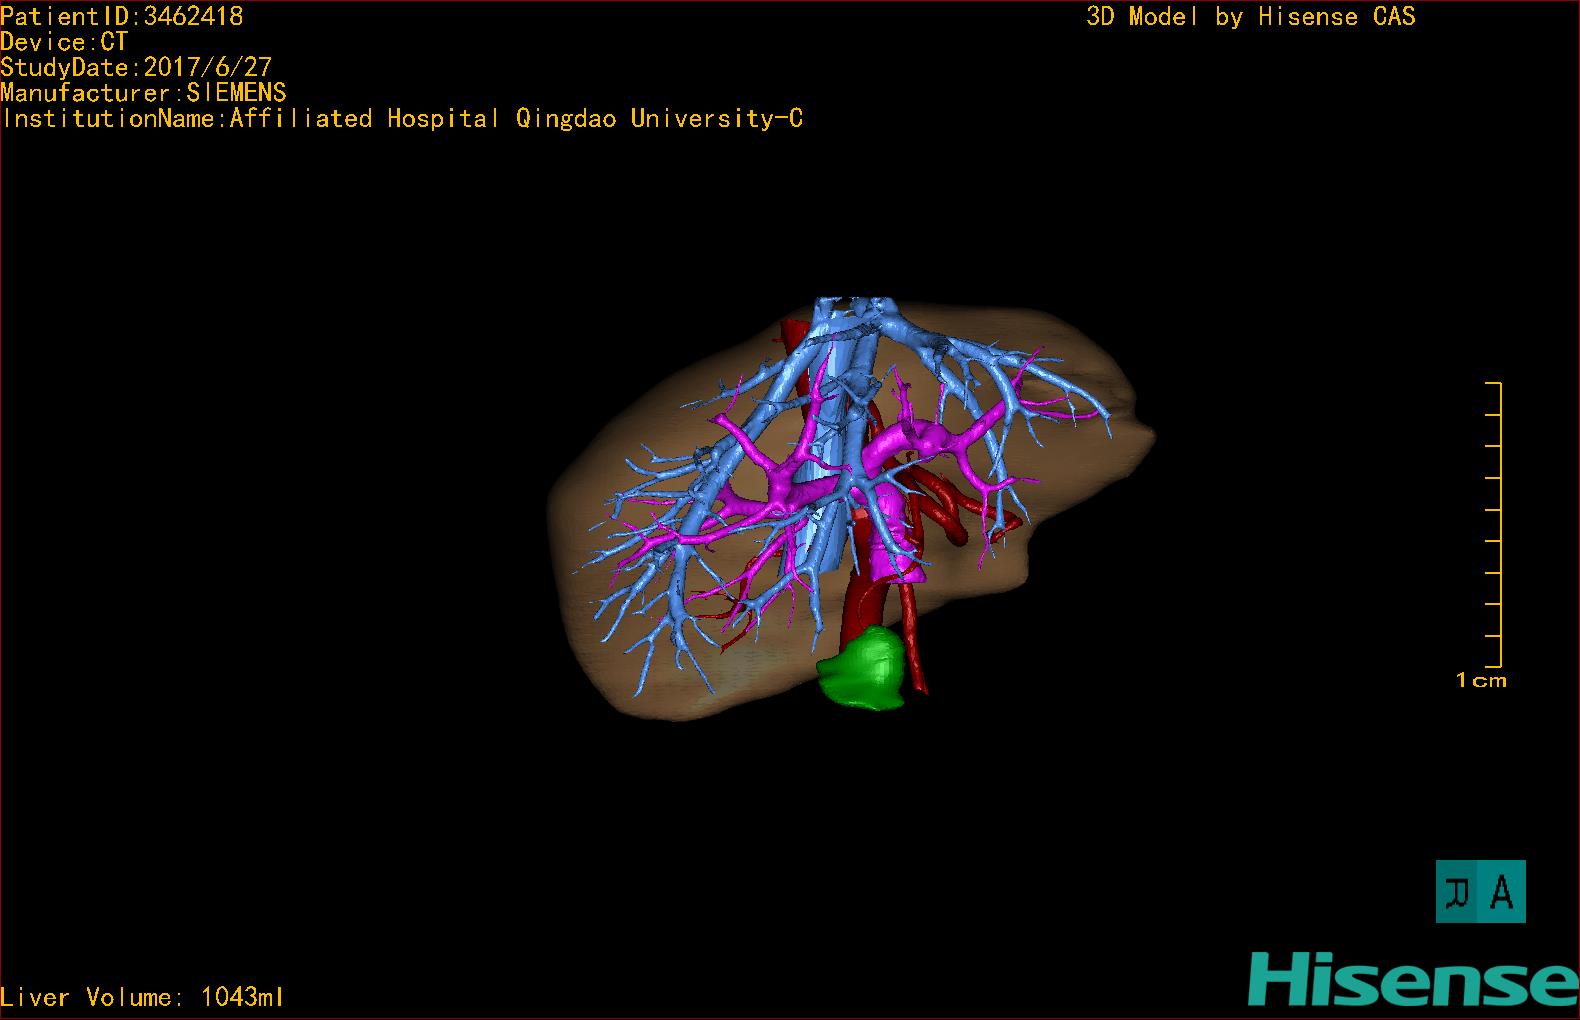Click the Liver Volume: 1043ml readout
The image size is (1580, 1020).
coord(142,997)
